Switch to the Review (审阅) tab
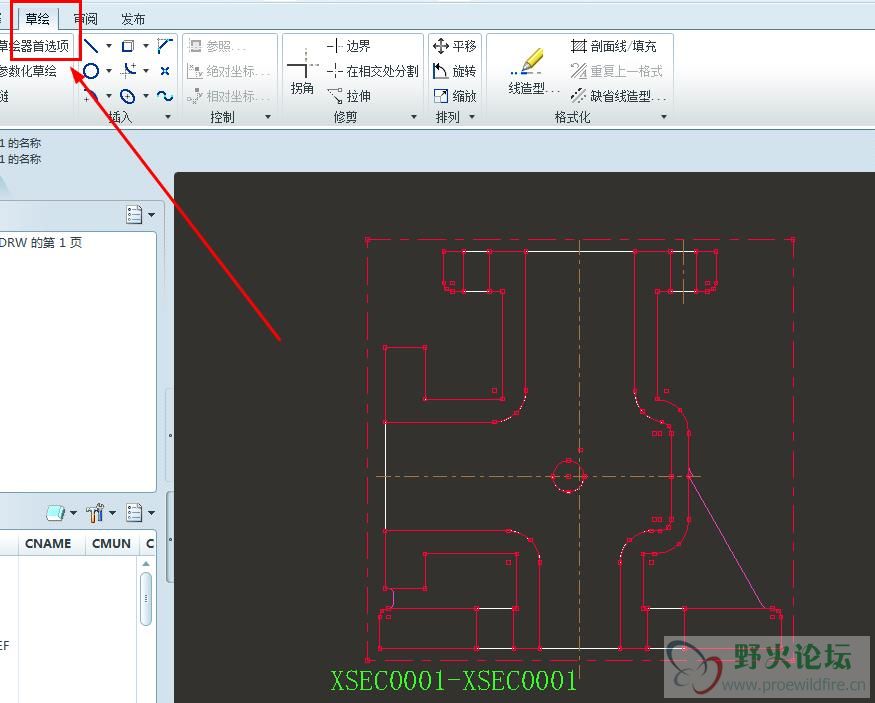 click(x=85, y=18)
